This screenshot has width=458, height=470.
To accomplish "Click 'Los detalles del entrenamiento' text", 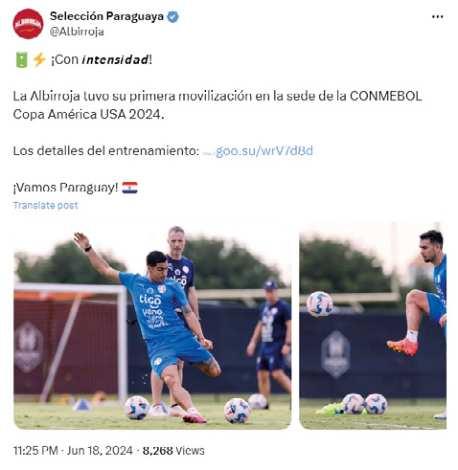I will click(106, 151).
